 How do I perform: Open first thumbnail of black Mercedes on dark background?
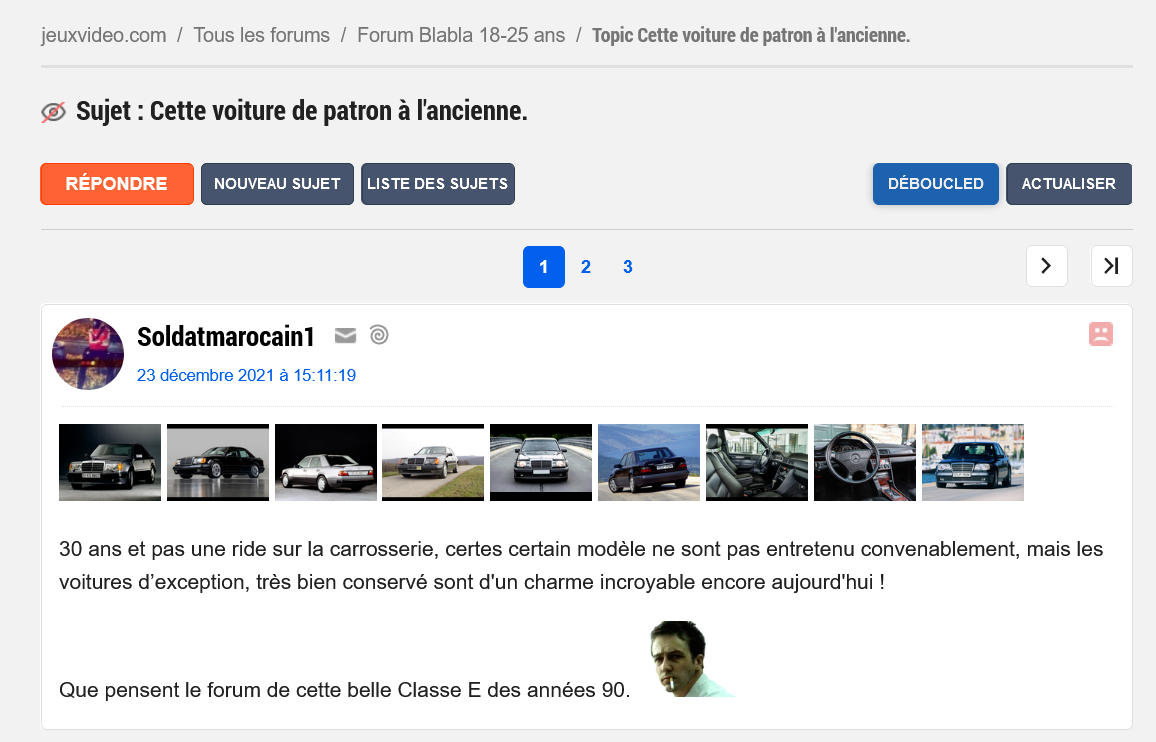110,462
